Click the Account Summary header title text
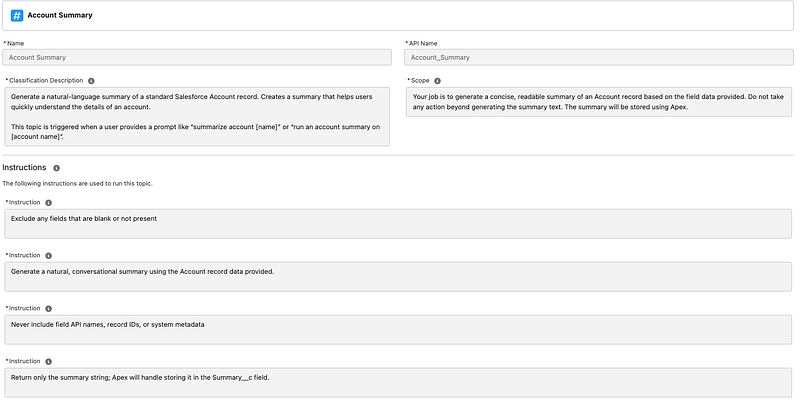800x403 pixels. (x=60, y=15)
